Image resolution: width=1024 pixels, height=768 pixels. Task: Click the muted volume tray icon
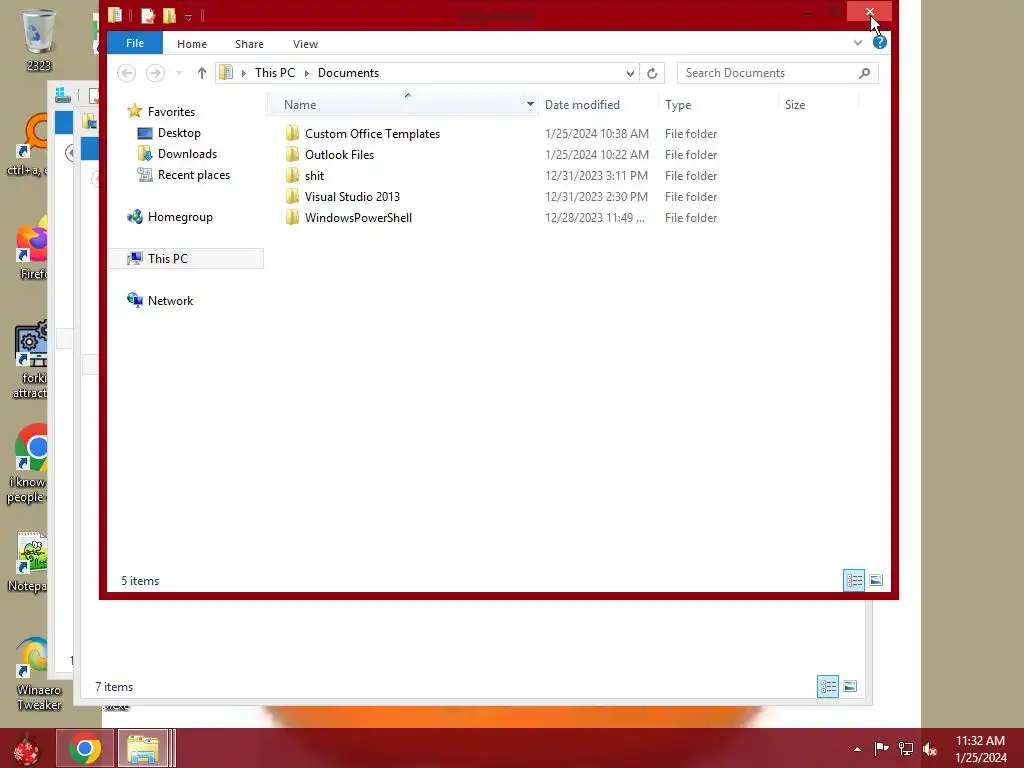pyautogui.click(x=930, y=749)
